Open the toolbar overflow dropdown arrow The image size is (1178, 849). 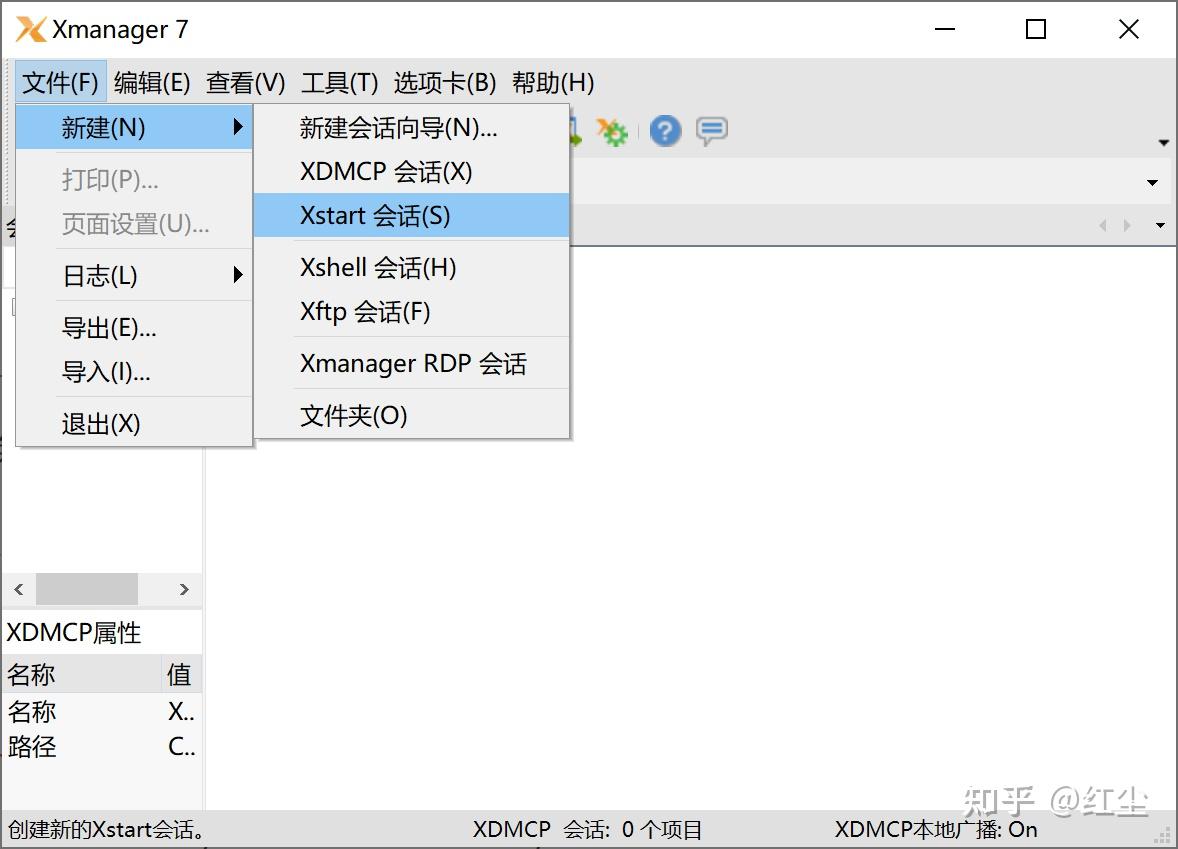tap(1163, 141)
